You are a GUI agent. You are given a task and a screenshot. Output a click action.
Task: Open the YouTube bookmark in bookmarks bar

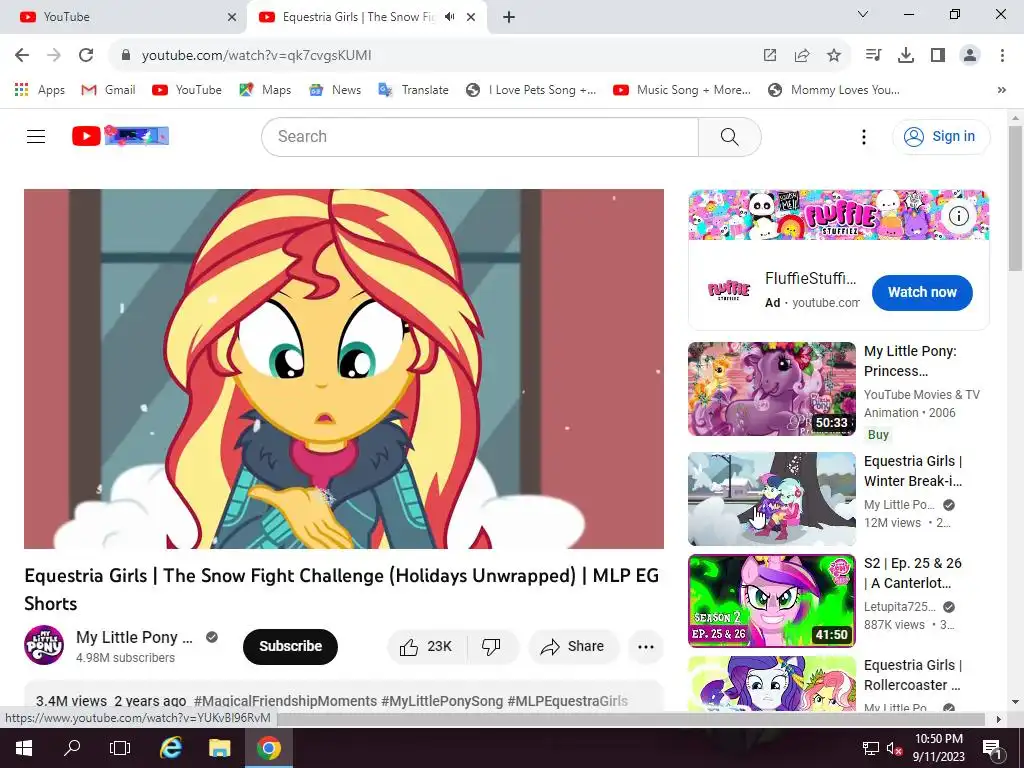pyautogui.click(x=187, y=90)
